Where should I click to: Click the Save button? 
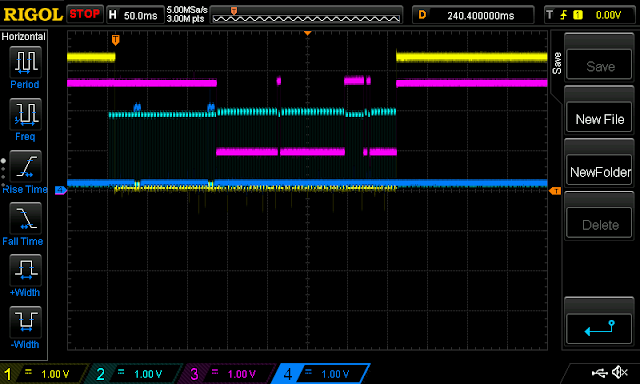click(599, 64)
